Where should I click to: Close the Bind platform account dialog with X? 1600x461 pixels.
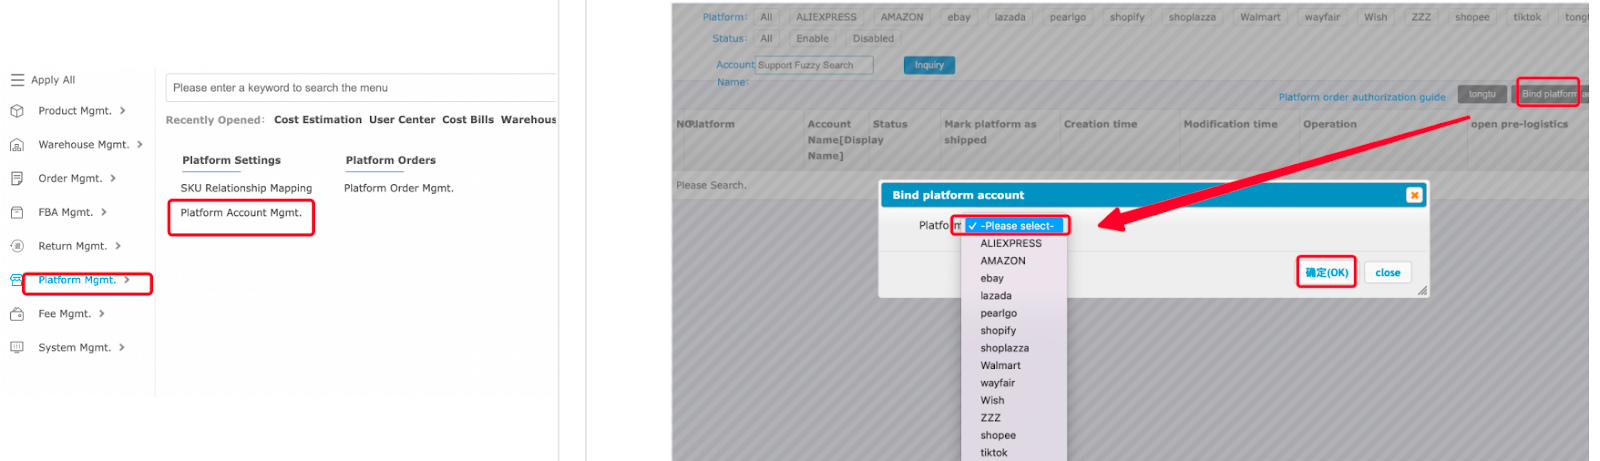(1413, 195)
